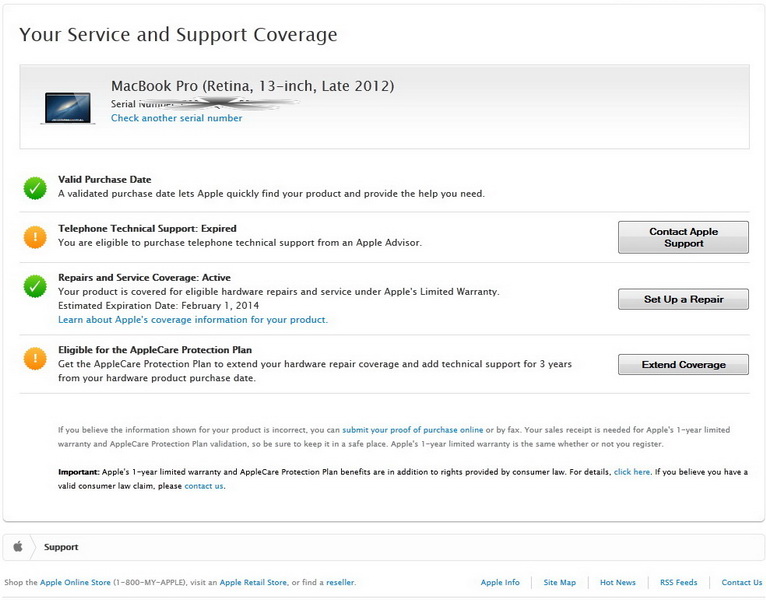Select Support in the breadcrumb bar
Viewport: 766px width, 600px height.
(x=61, y=547)
